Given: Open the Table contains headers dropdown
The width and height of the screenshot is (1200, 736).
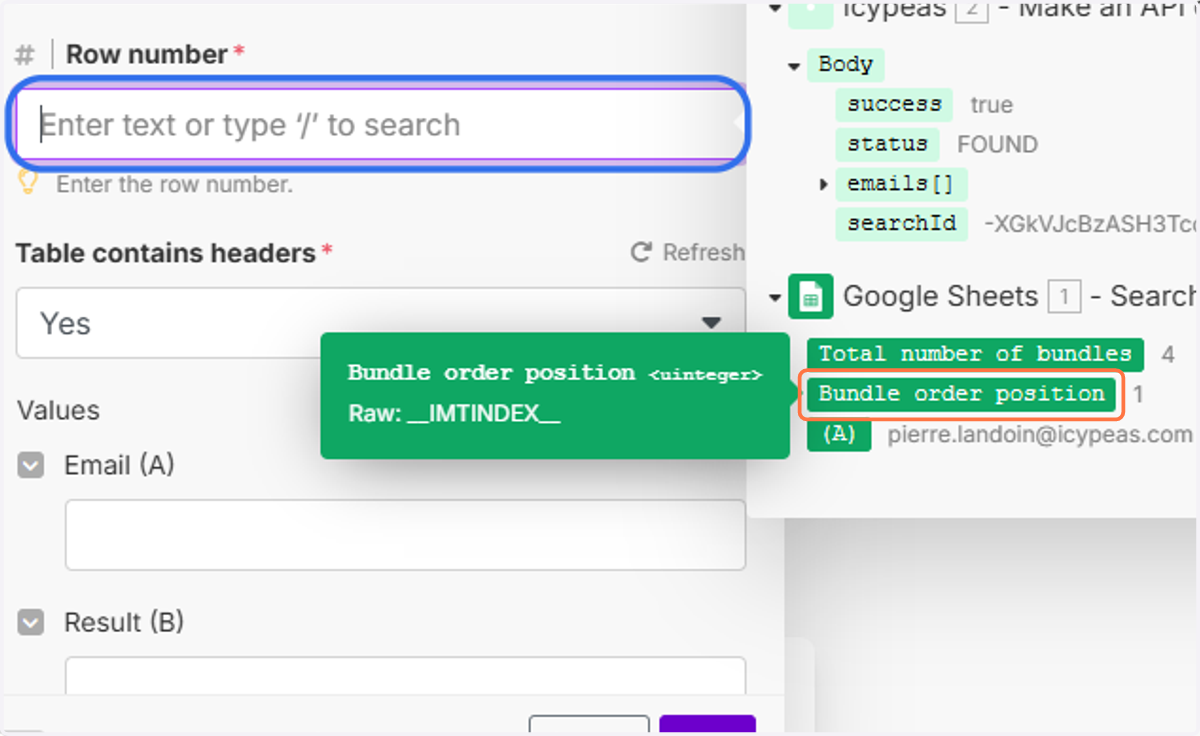Looking at the screenshot, I should [380, 323].
